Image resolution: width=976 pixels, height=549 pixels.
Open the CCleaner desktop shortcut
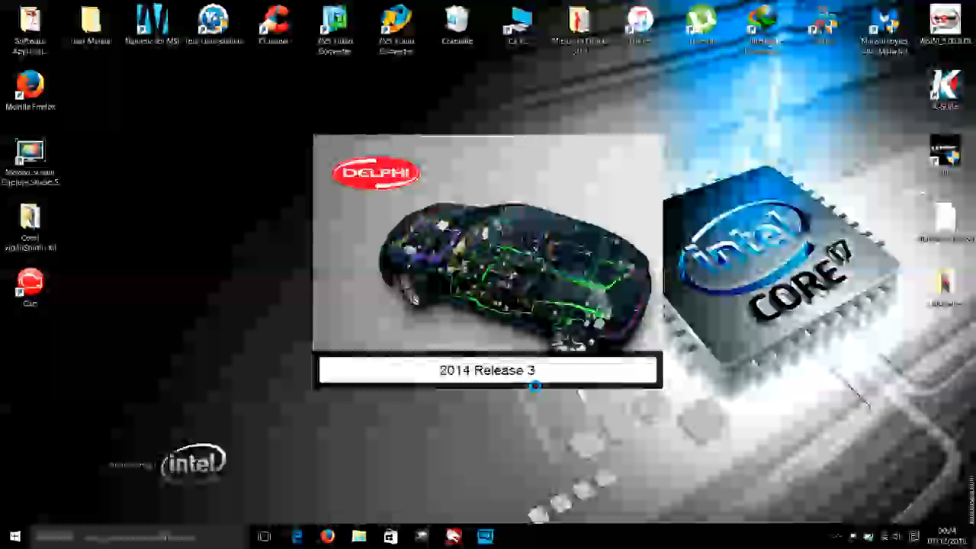coord(274,26)
